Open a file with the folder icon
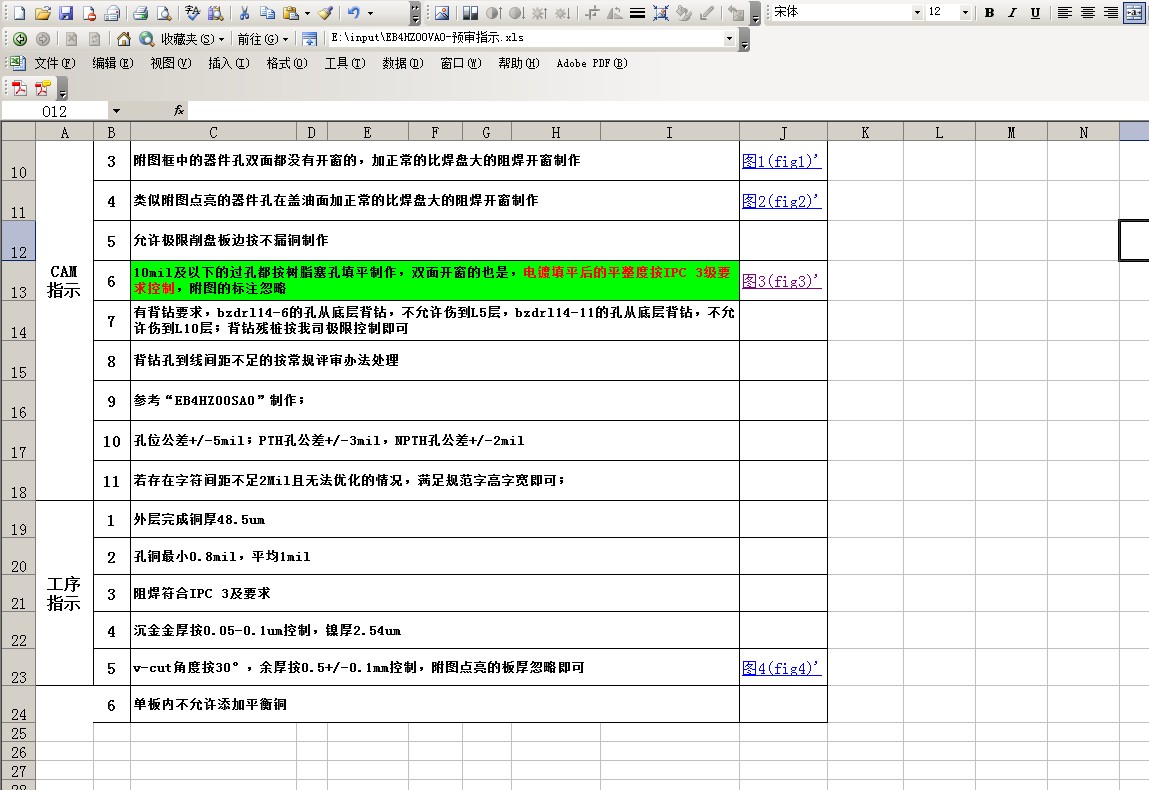 tap(43, 12)
